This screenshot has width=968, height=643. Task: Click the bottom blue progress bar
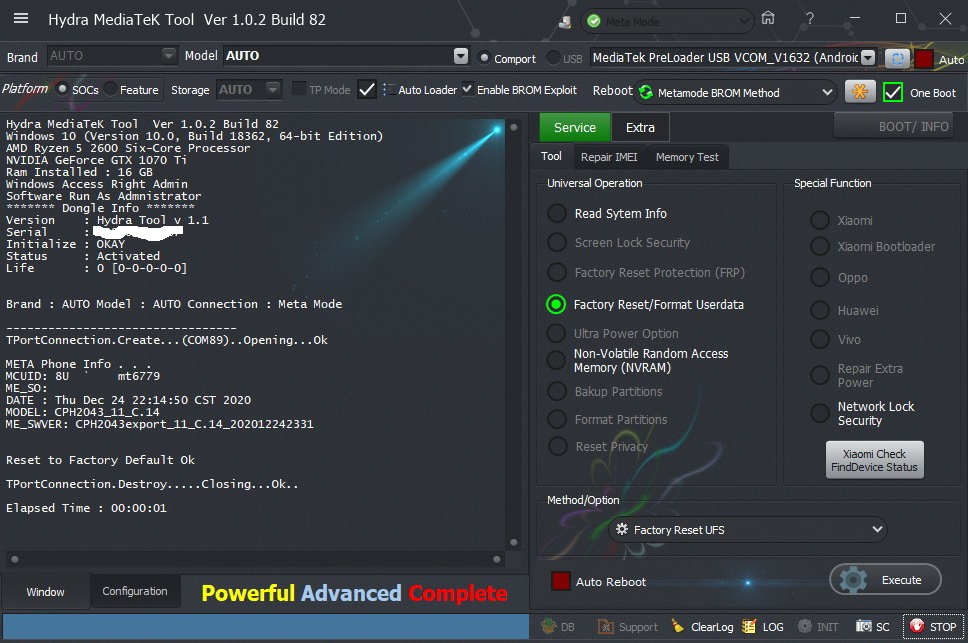tap(266, 626)
